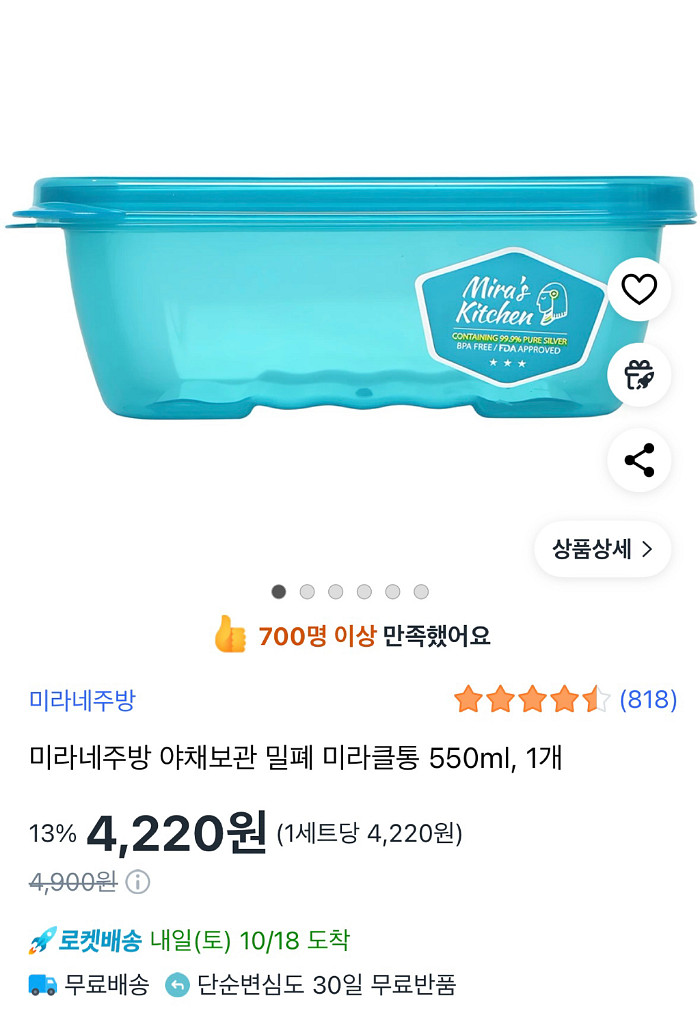Tap the blue container product image
The image size is (700, 1024).
coord(250,300)
